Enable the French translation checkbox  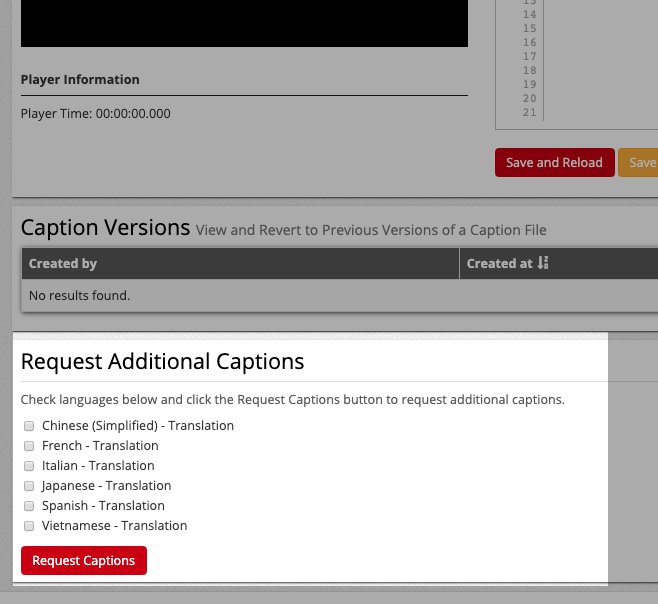[x=29, y=446]
